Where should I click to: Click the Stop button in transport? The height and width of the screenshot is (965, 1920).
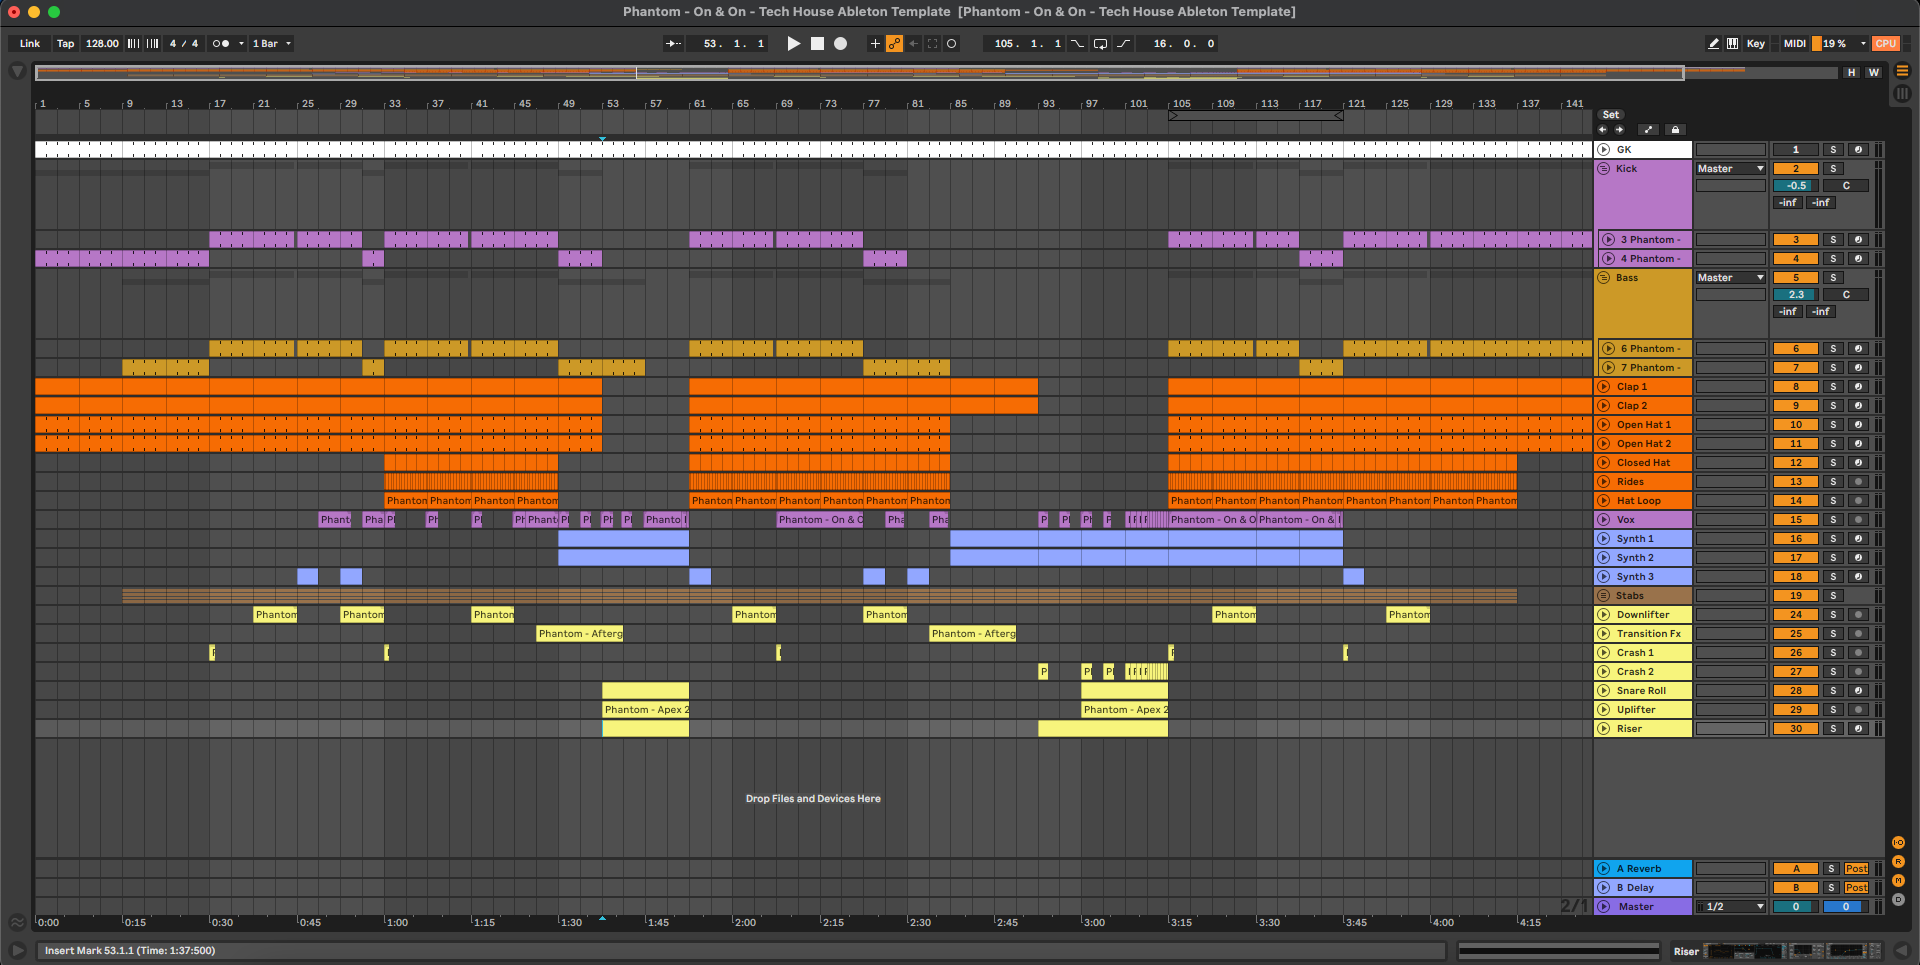(x=817, y=44)
